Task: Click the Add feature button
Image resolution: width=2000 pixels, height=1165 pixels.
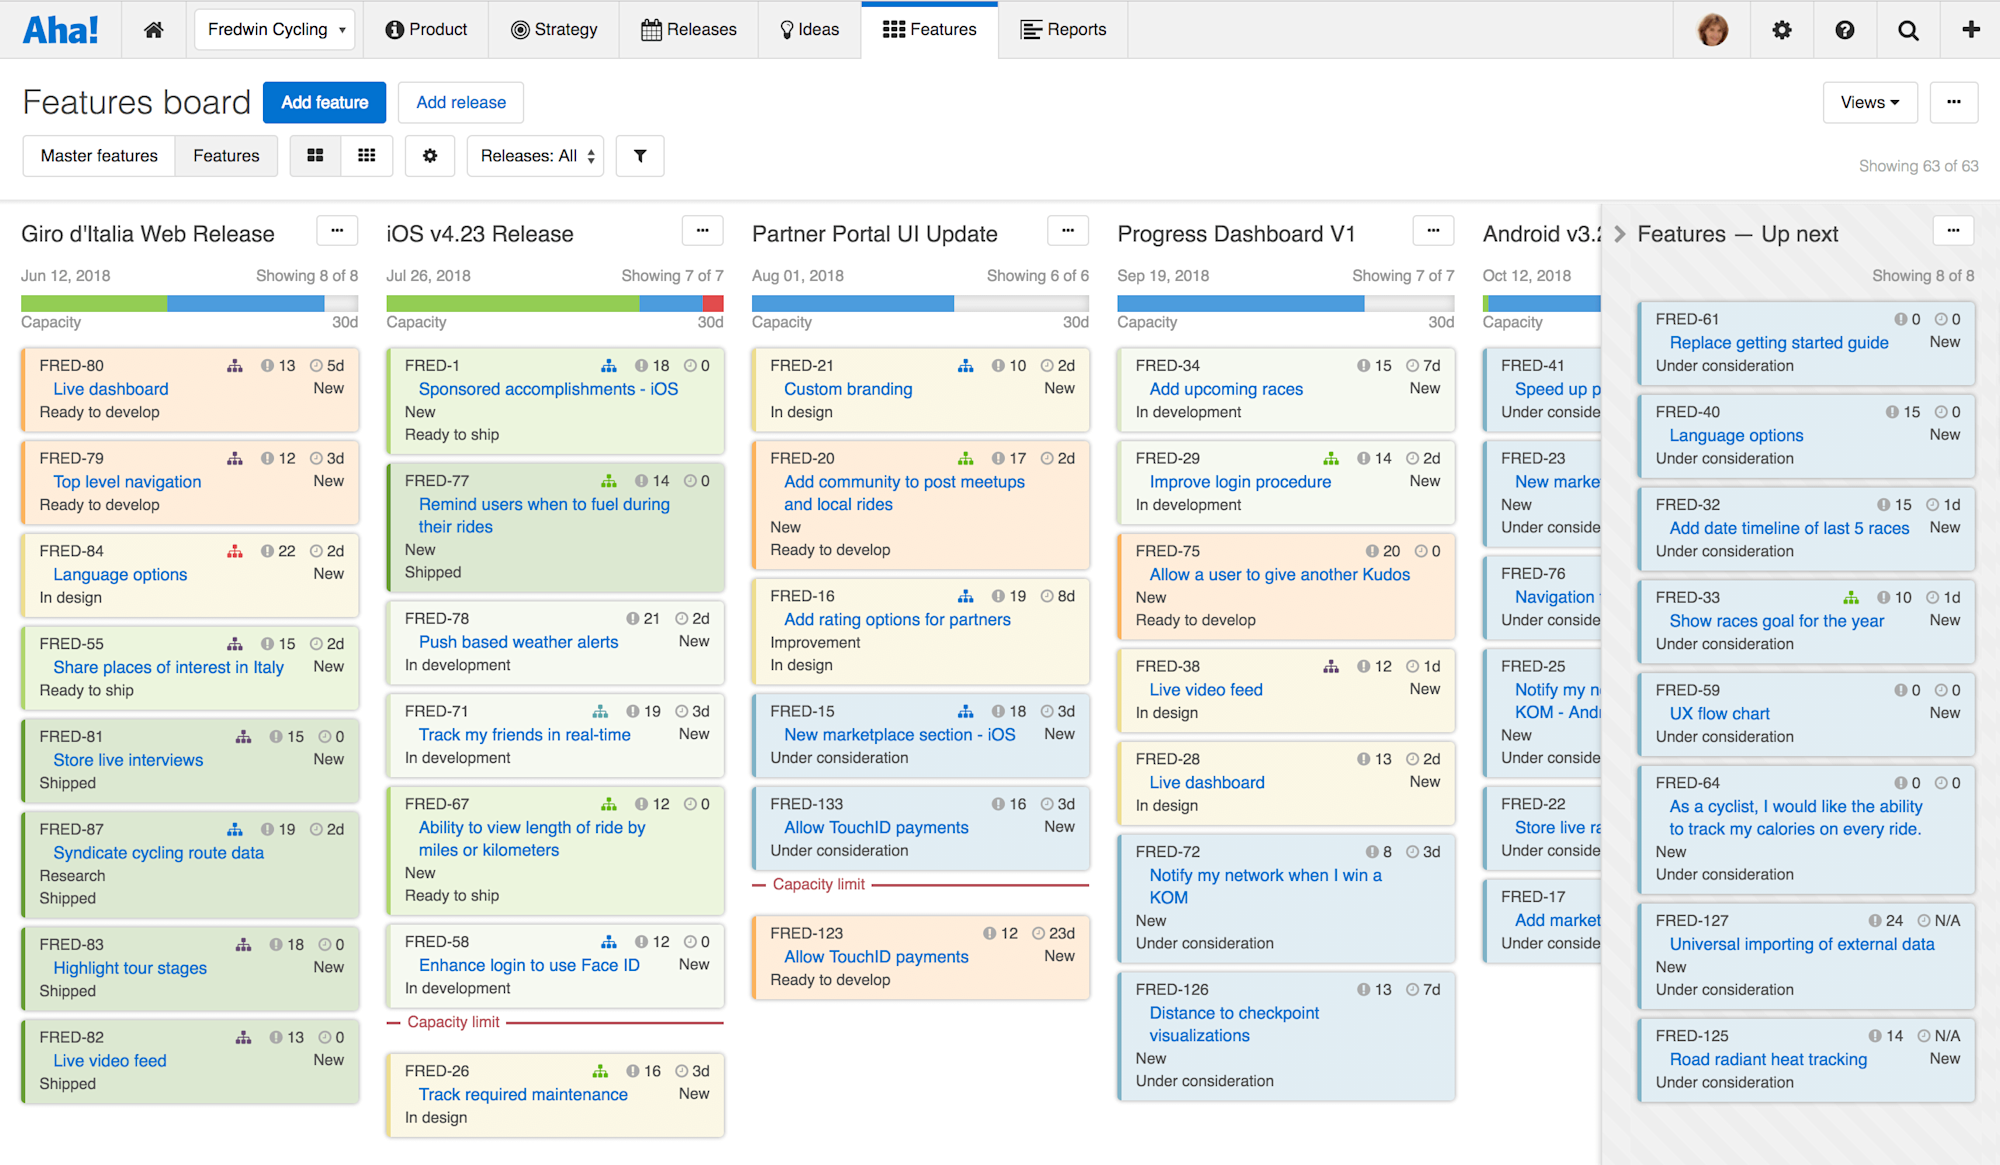Action: tap(324, 102)
